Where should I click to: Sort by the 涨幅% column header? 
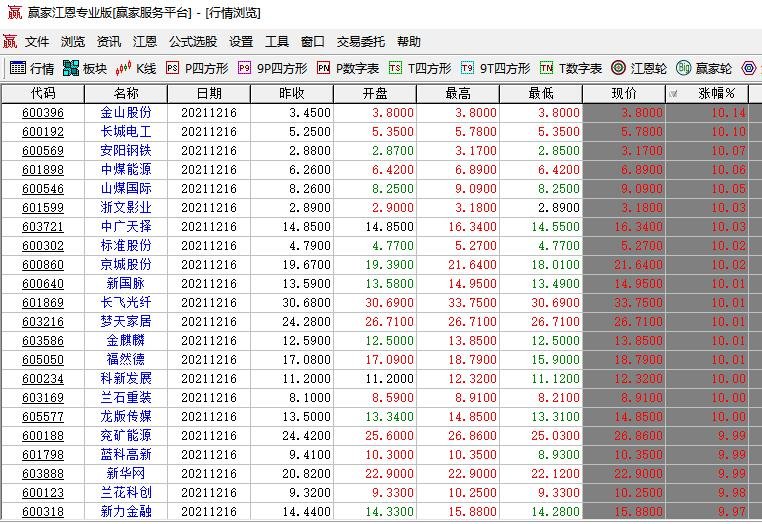[x=708, y=93]
